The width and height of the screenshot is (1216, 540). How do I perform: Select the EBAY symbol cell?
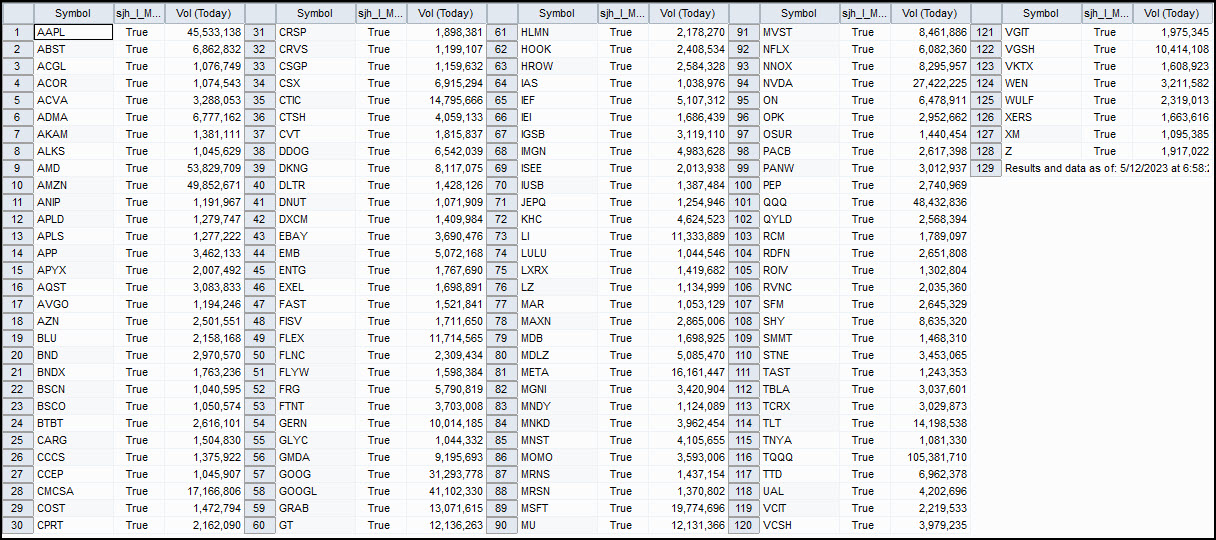[x=315, y=236]
